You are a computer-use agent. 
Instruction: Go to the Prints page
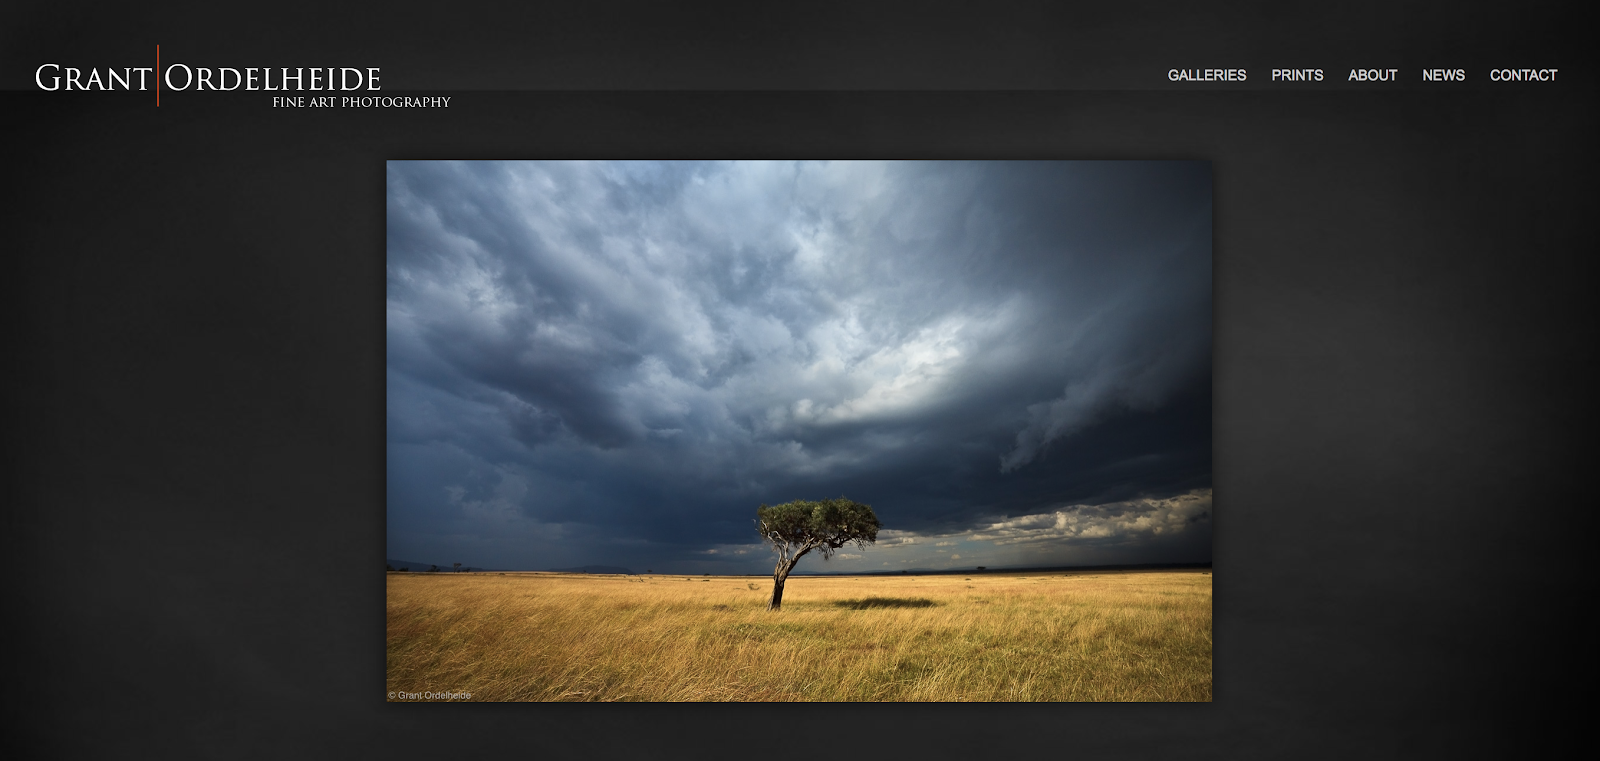pos(1297,75)
